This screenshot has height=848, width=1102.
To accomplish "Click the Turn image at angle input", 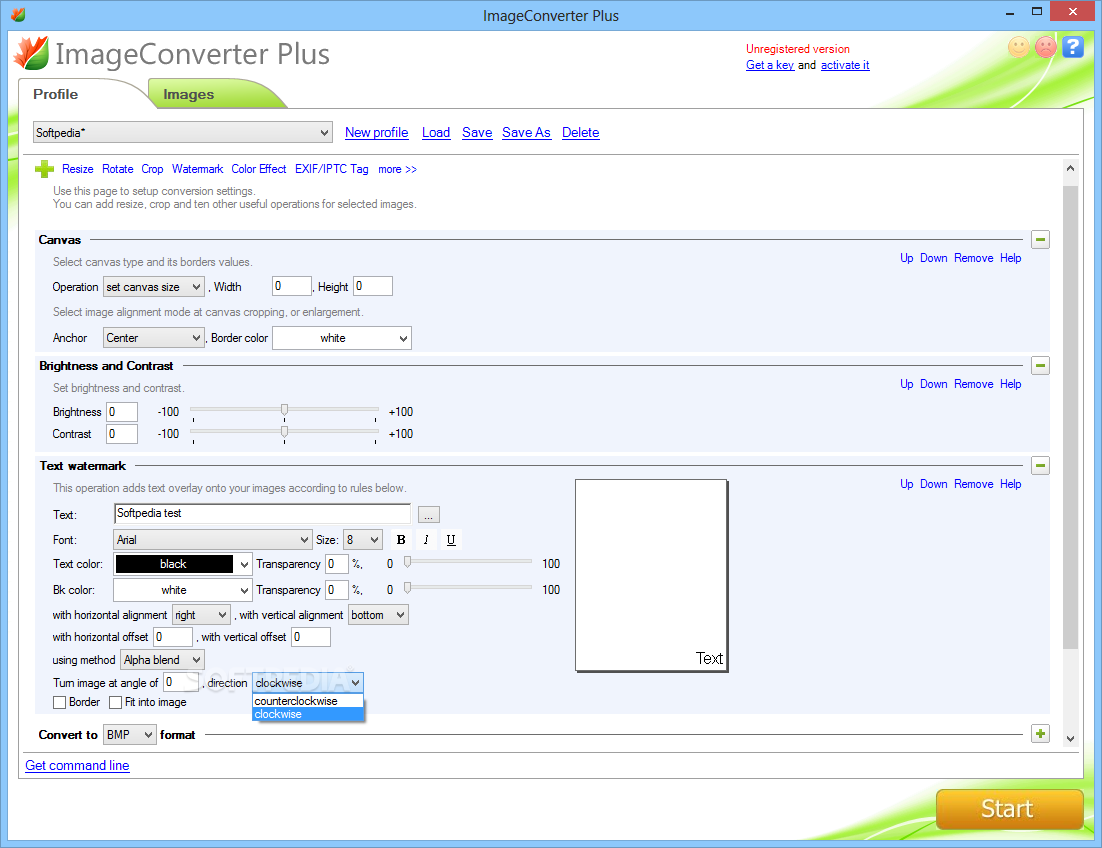I will [x=181, y=682].
